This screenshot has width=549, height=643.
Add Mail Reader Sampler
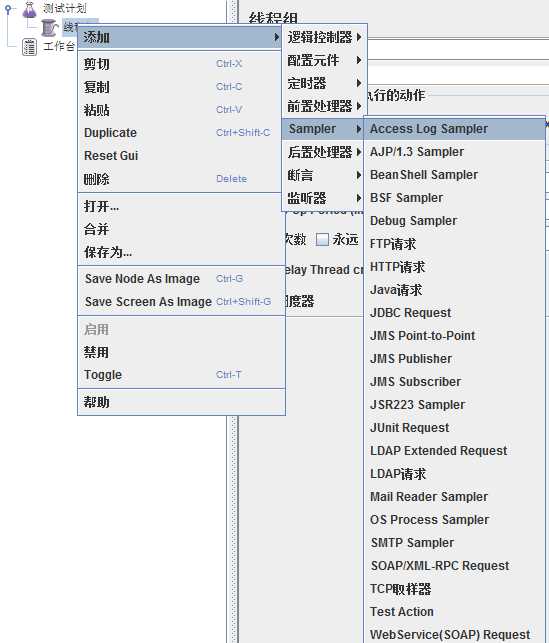tap(454, 497)
